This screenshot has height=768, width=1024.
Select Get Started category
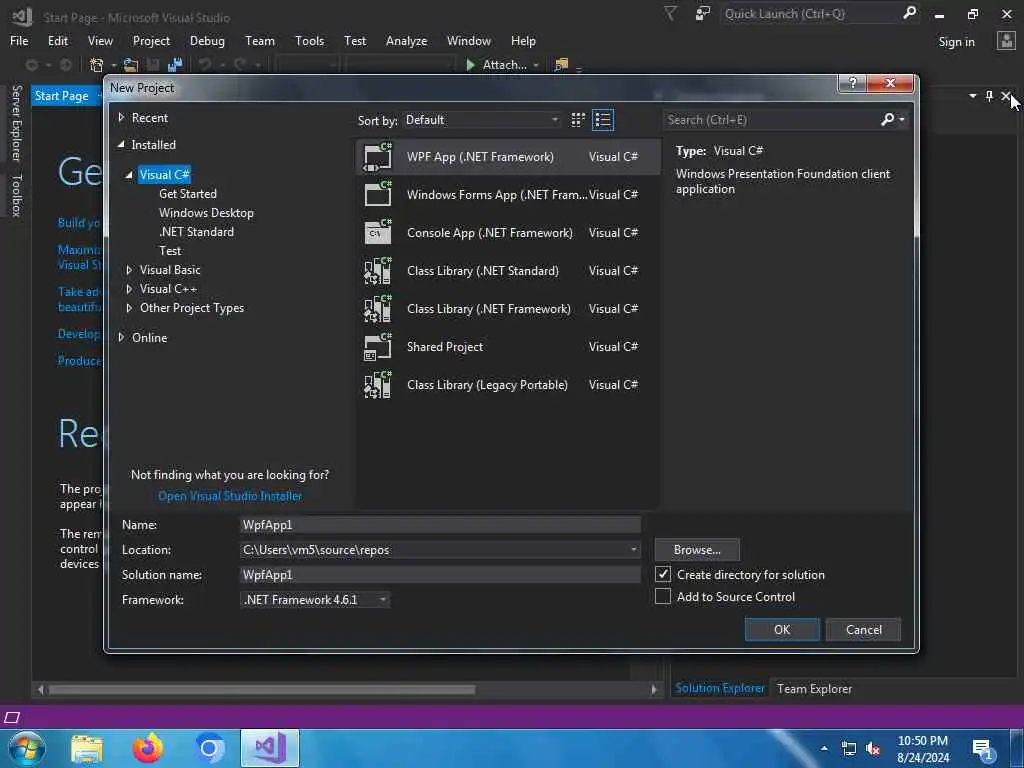[188, 194]
